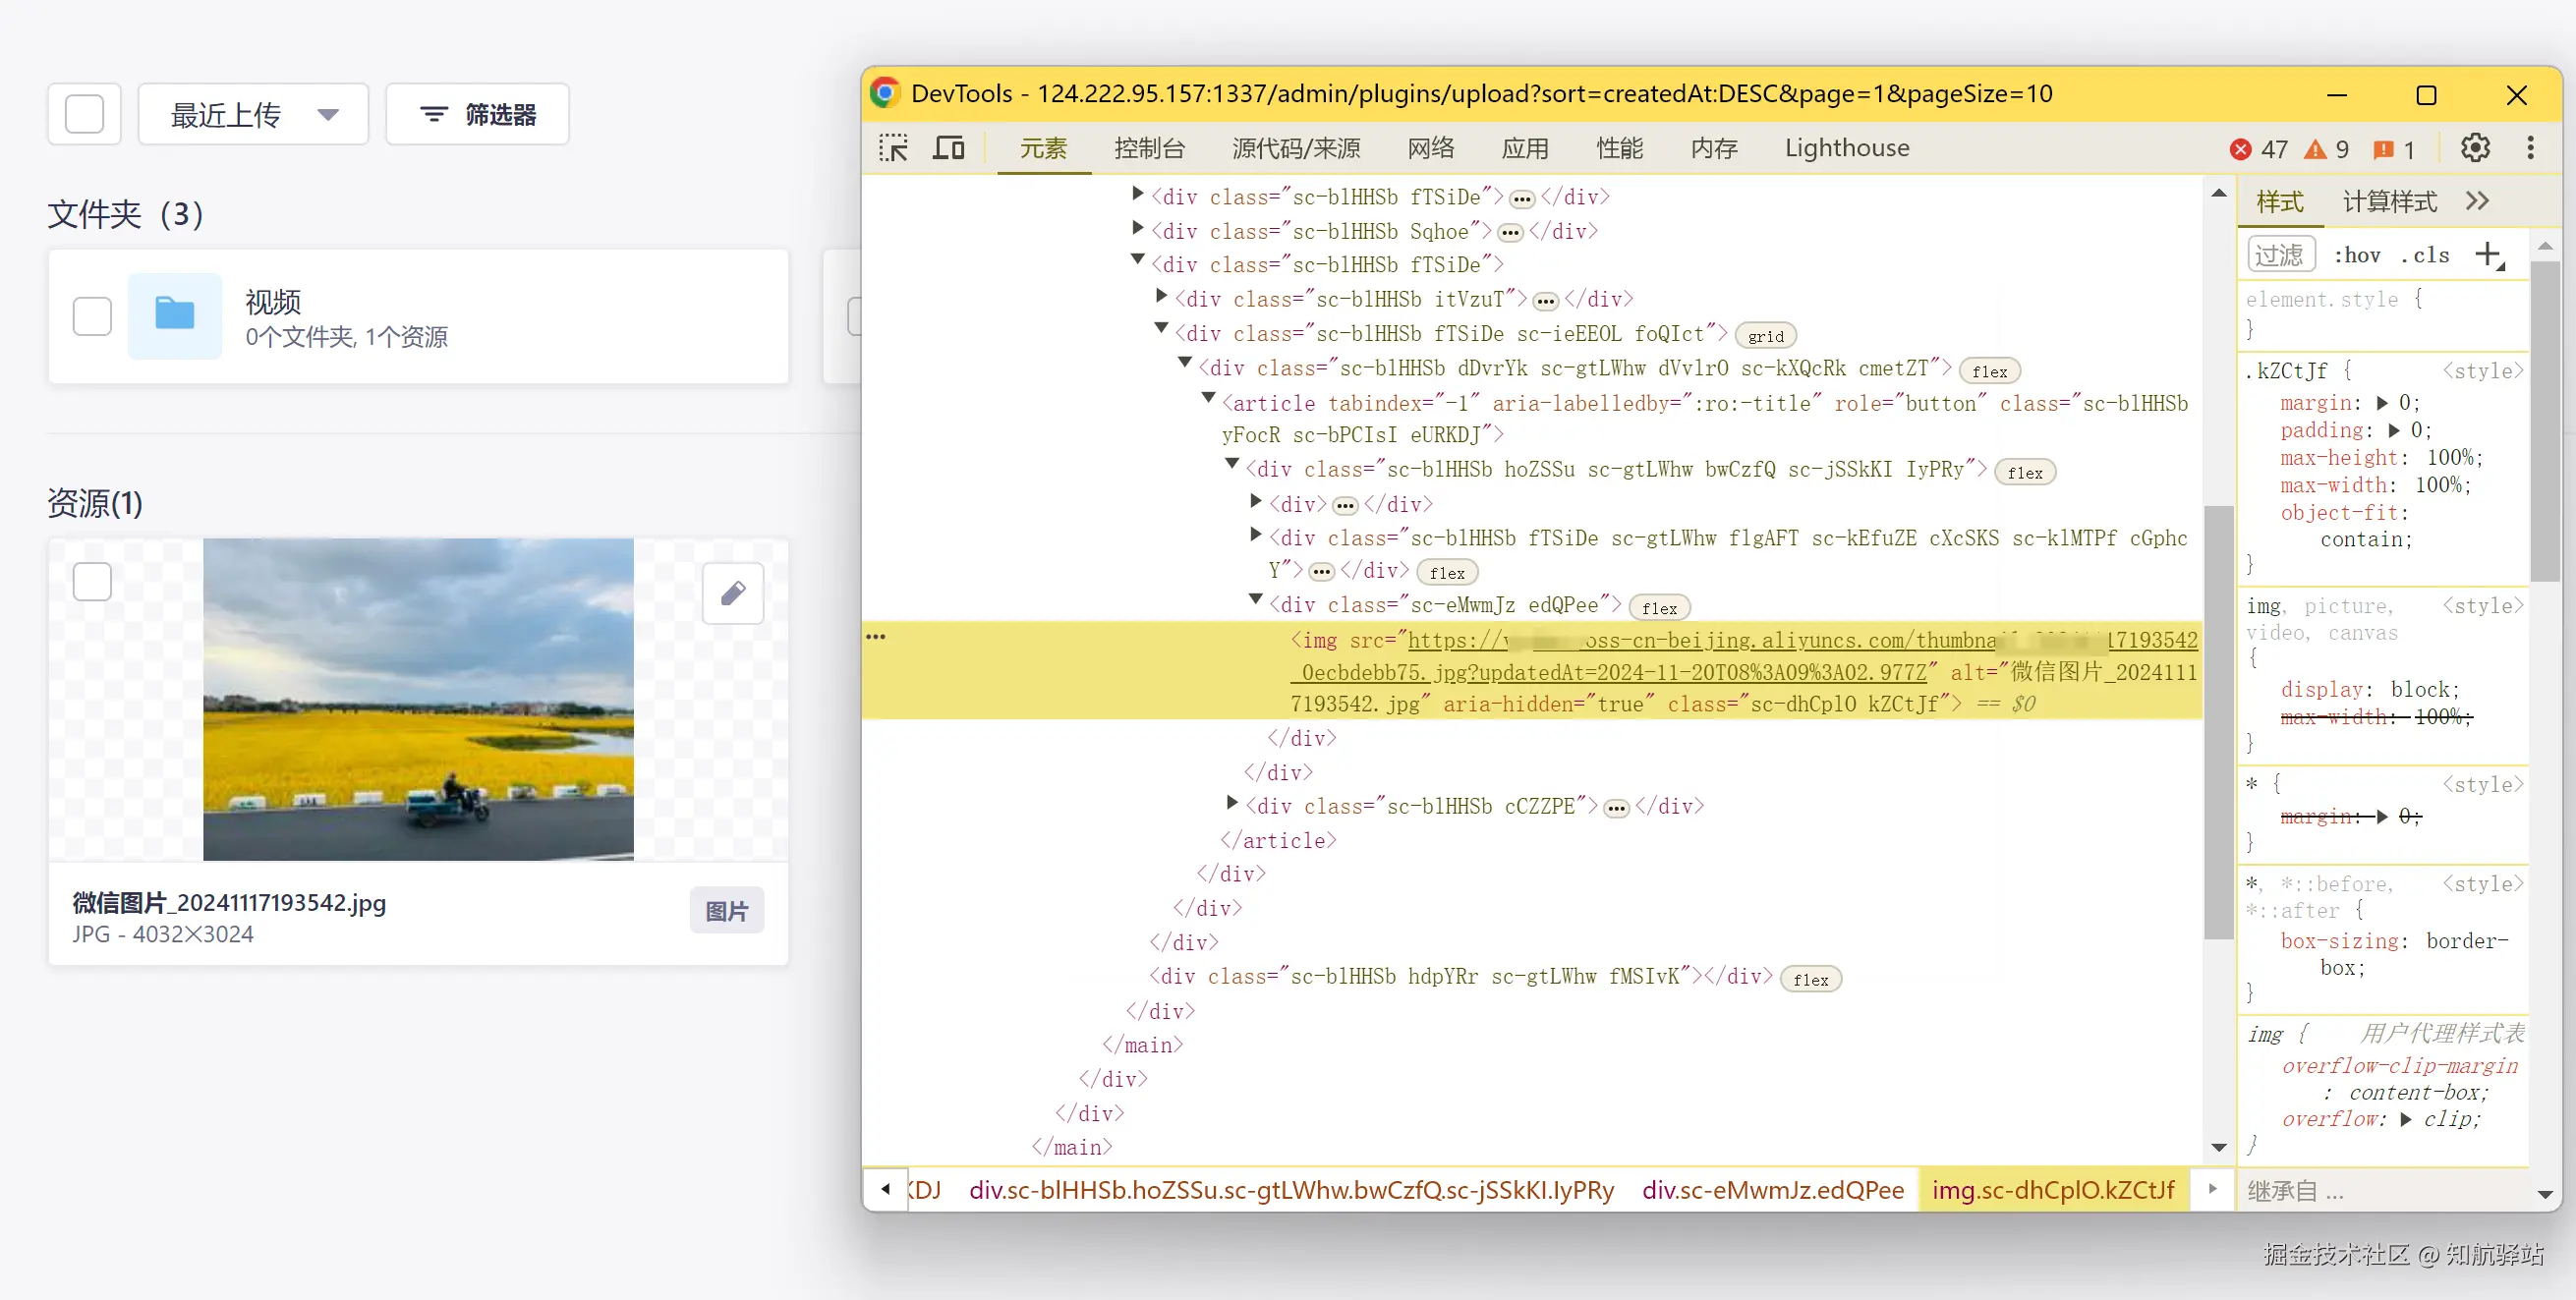The image size is (2576, 1300).
Task: Click the blue folder icon for 视频
Action: point(174,315)
